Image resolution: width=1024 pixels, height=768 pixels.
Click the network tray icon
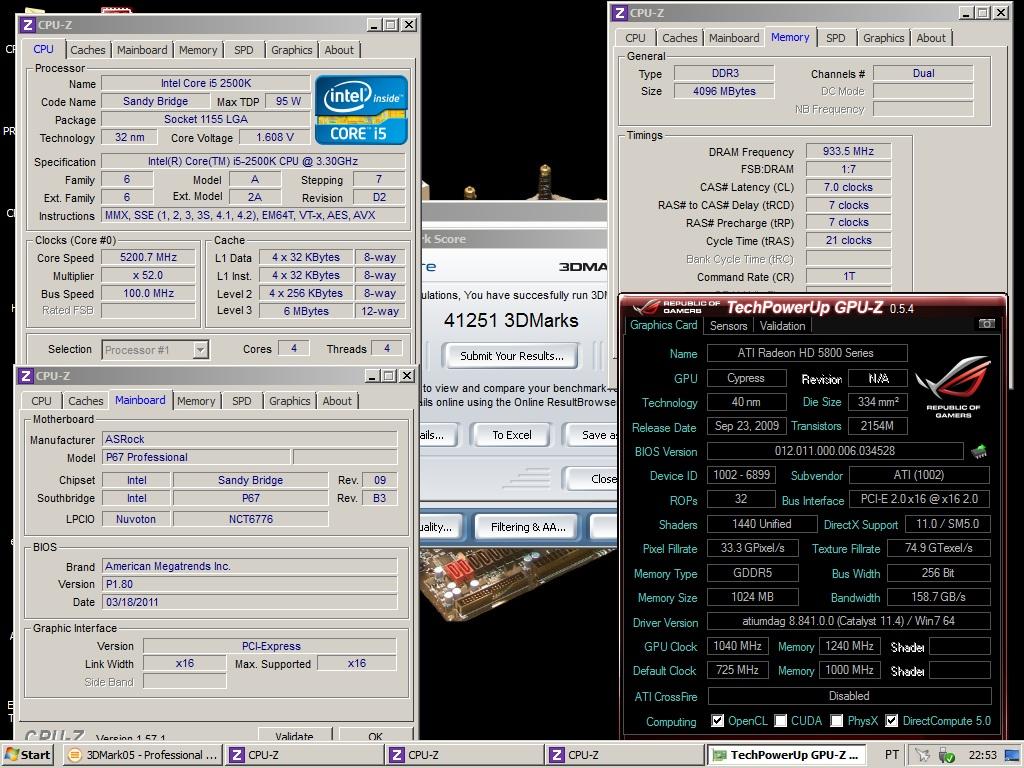923,756
